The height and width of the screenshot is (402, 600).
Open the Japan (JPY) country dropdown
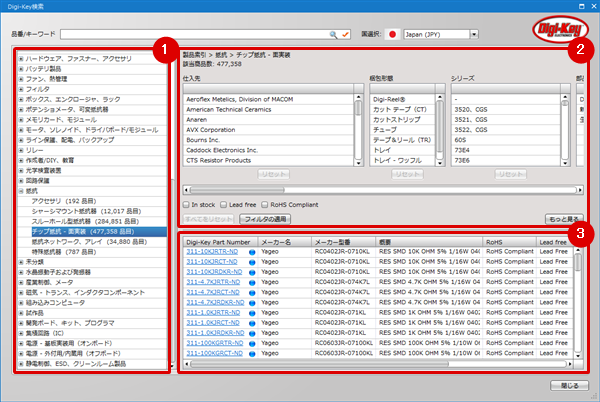(x=474, y=34)
